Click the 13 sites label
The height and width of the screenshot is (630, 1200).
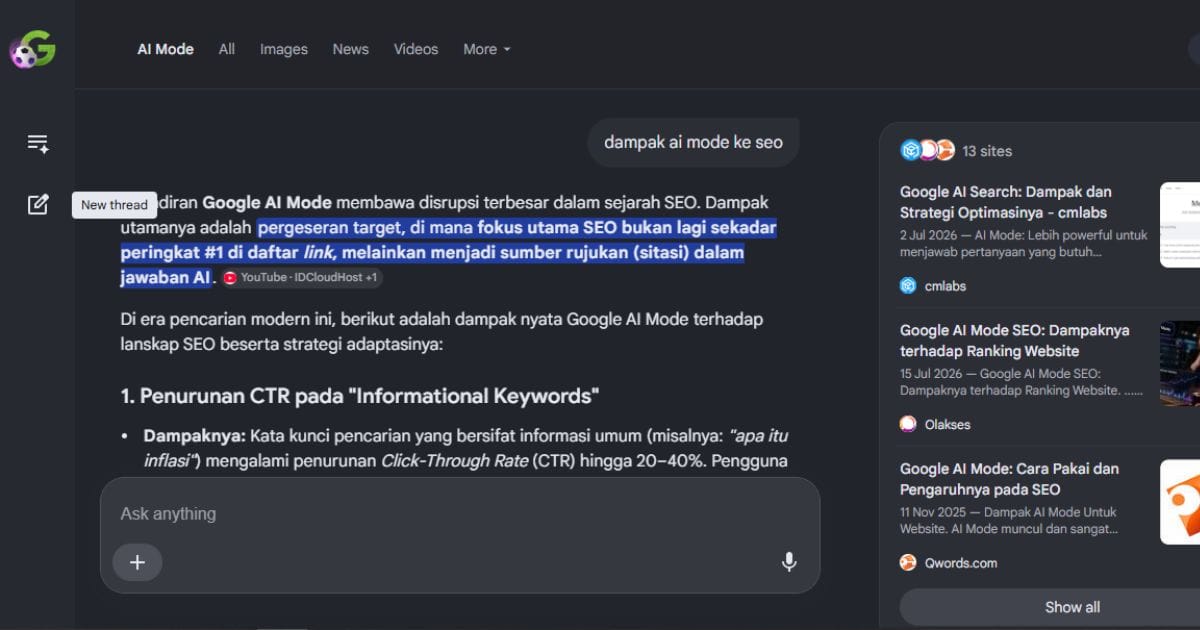(x=987, y=151)
